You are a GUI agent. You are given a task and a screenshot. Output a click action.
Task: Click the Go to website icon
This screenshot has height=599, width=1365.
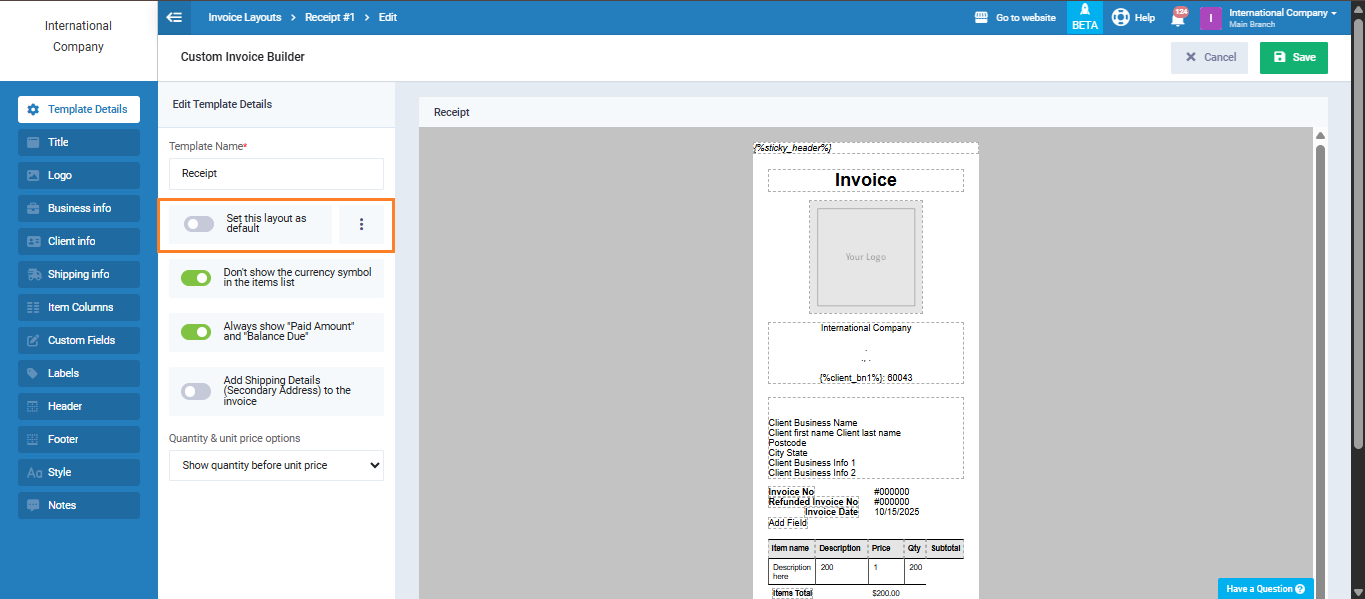point(981,17)
